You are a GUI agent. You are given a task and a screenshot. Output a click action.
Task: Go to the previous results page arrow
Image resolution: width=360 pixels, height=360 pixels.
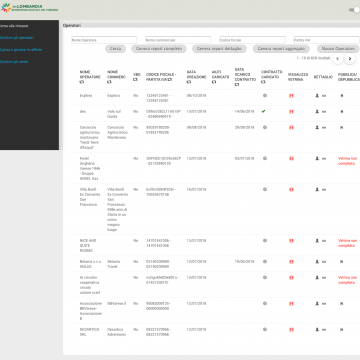(x=337, y=59)
